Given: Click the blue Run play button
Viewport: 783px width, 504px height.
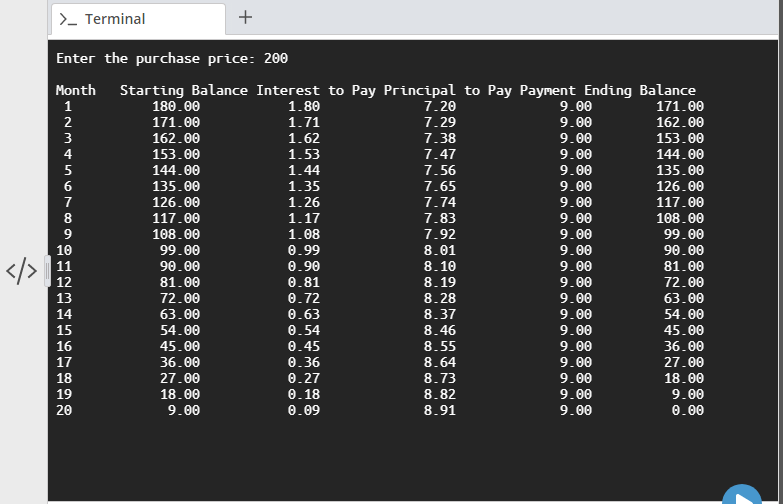Looking at the screenshot, I should click(x=742, y=495).
